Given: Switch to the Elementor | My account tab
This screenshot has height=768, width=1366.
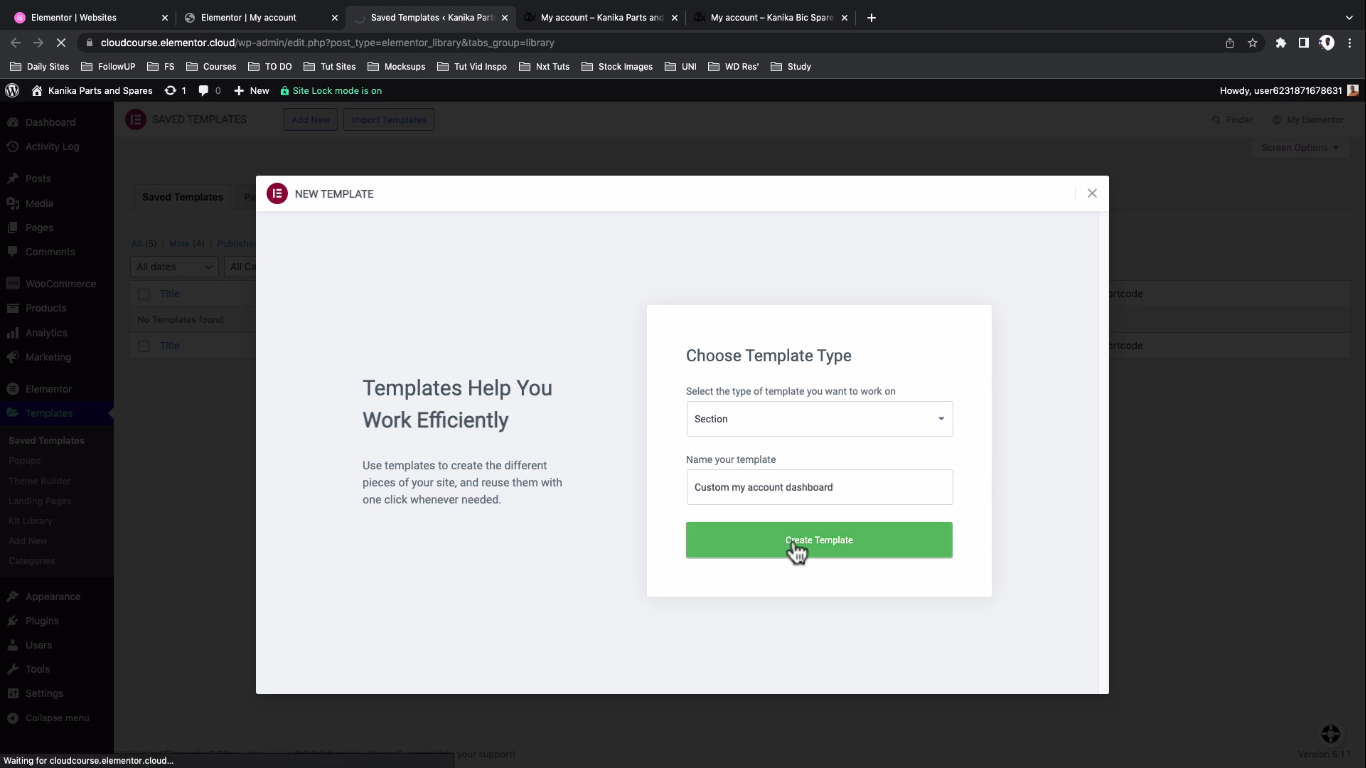Looking at the screenshot, I should point(261,17).
